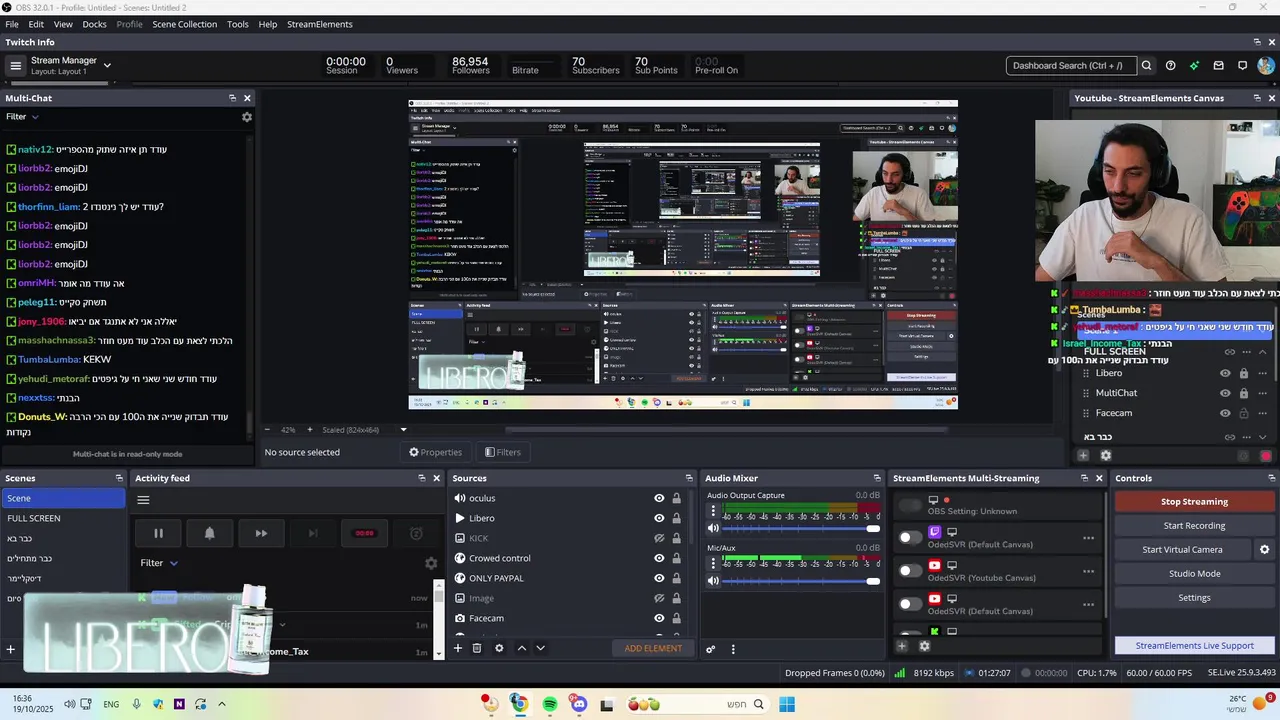Open the Tools menu
Screen dimensions: 1280x720
(x=238, y=24)
